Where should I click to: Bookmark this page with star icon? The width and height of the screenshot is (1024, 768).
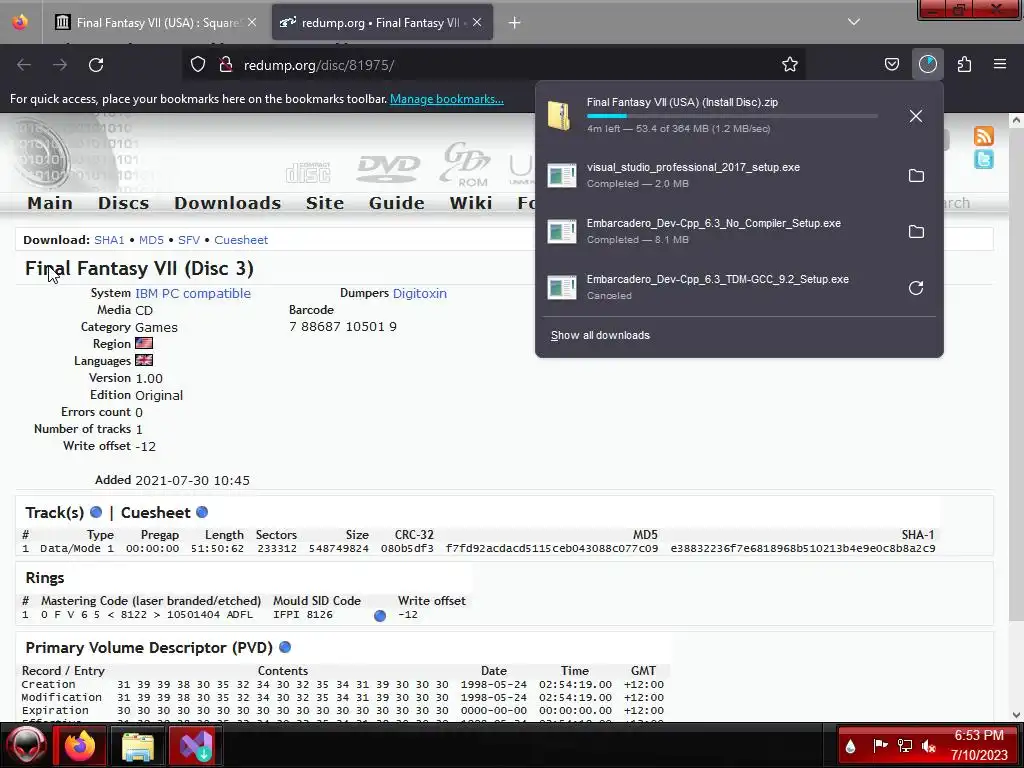click(x=790, y=64)
